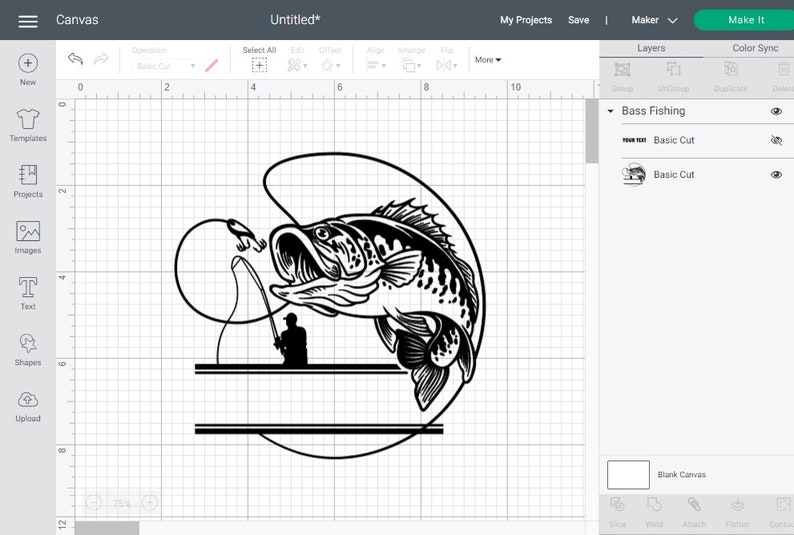Collapse the Bass Fishing layer group

pos(610,111)
